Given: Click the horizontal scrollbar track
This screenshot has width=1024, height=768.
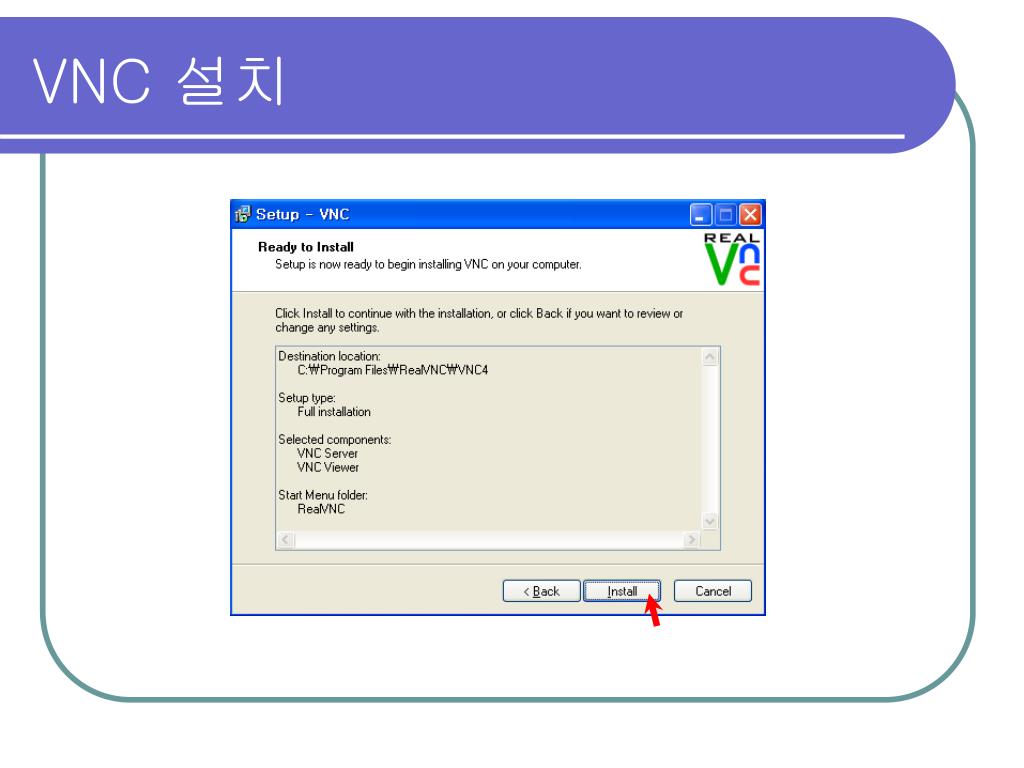Looking at the screenshot, I should pyautogui.click(x=488, y=540).
